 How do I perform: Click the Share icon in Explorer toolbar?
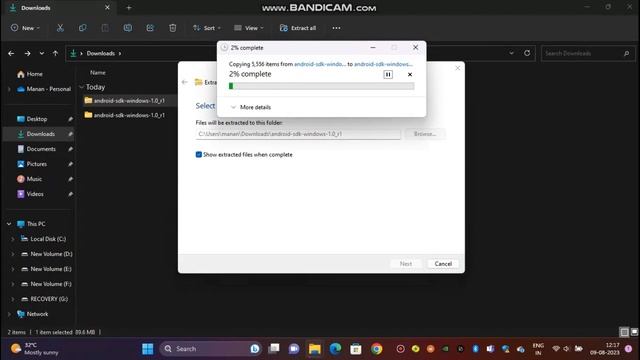150,28
